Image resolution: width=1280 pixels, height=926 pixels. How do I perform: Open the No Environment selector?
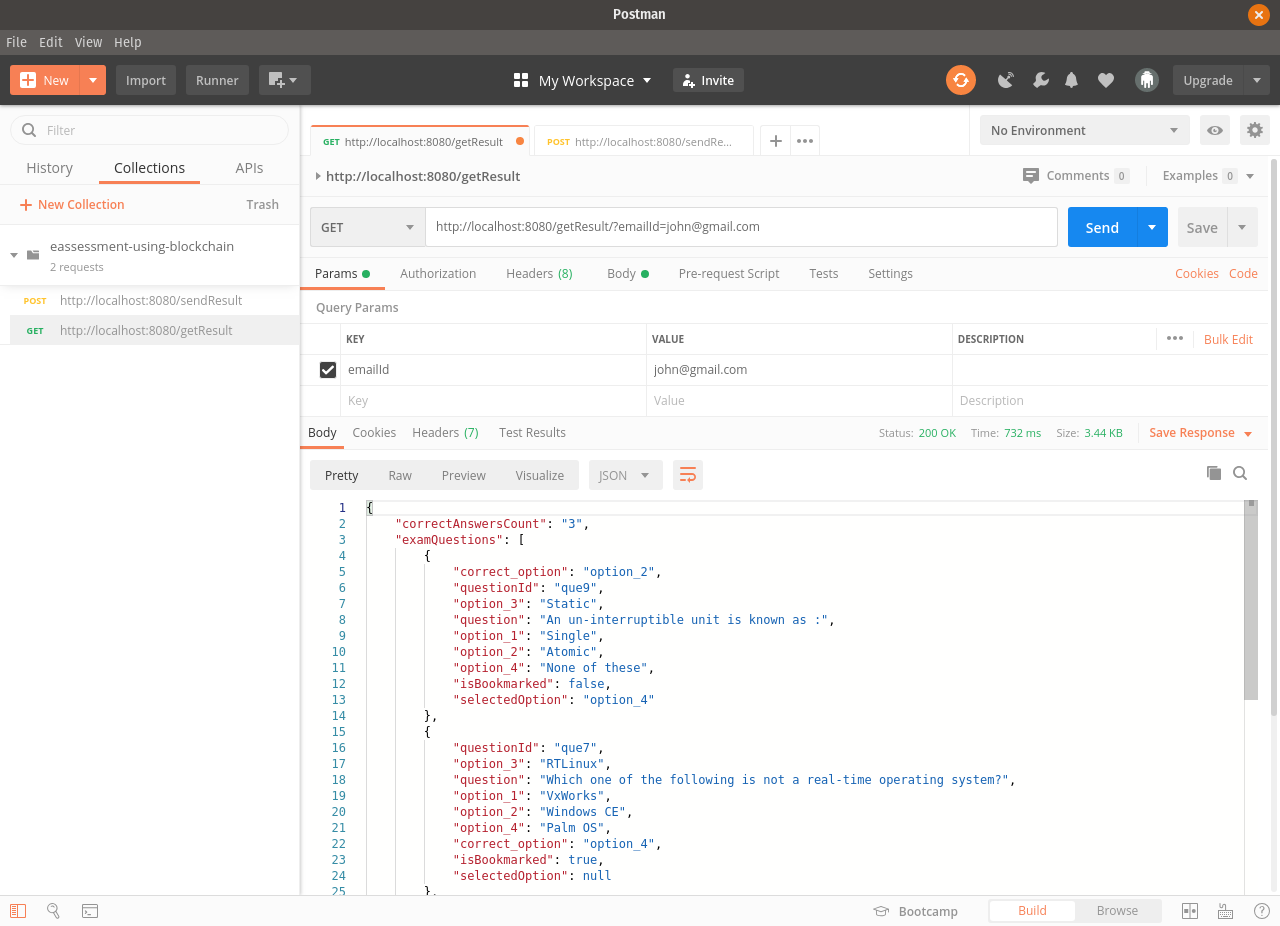pos(1084,130)
